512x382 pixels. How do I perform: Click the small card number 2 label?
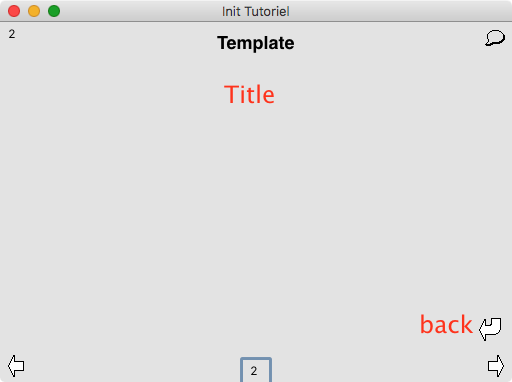pyautogui.click(x=12, y=34)
